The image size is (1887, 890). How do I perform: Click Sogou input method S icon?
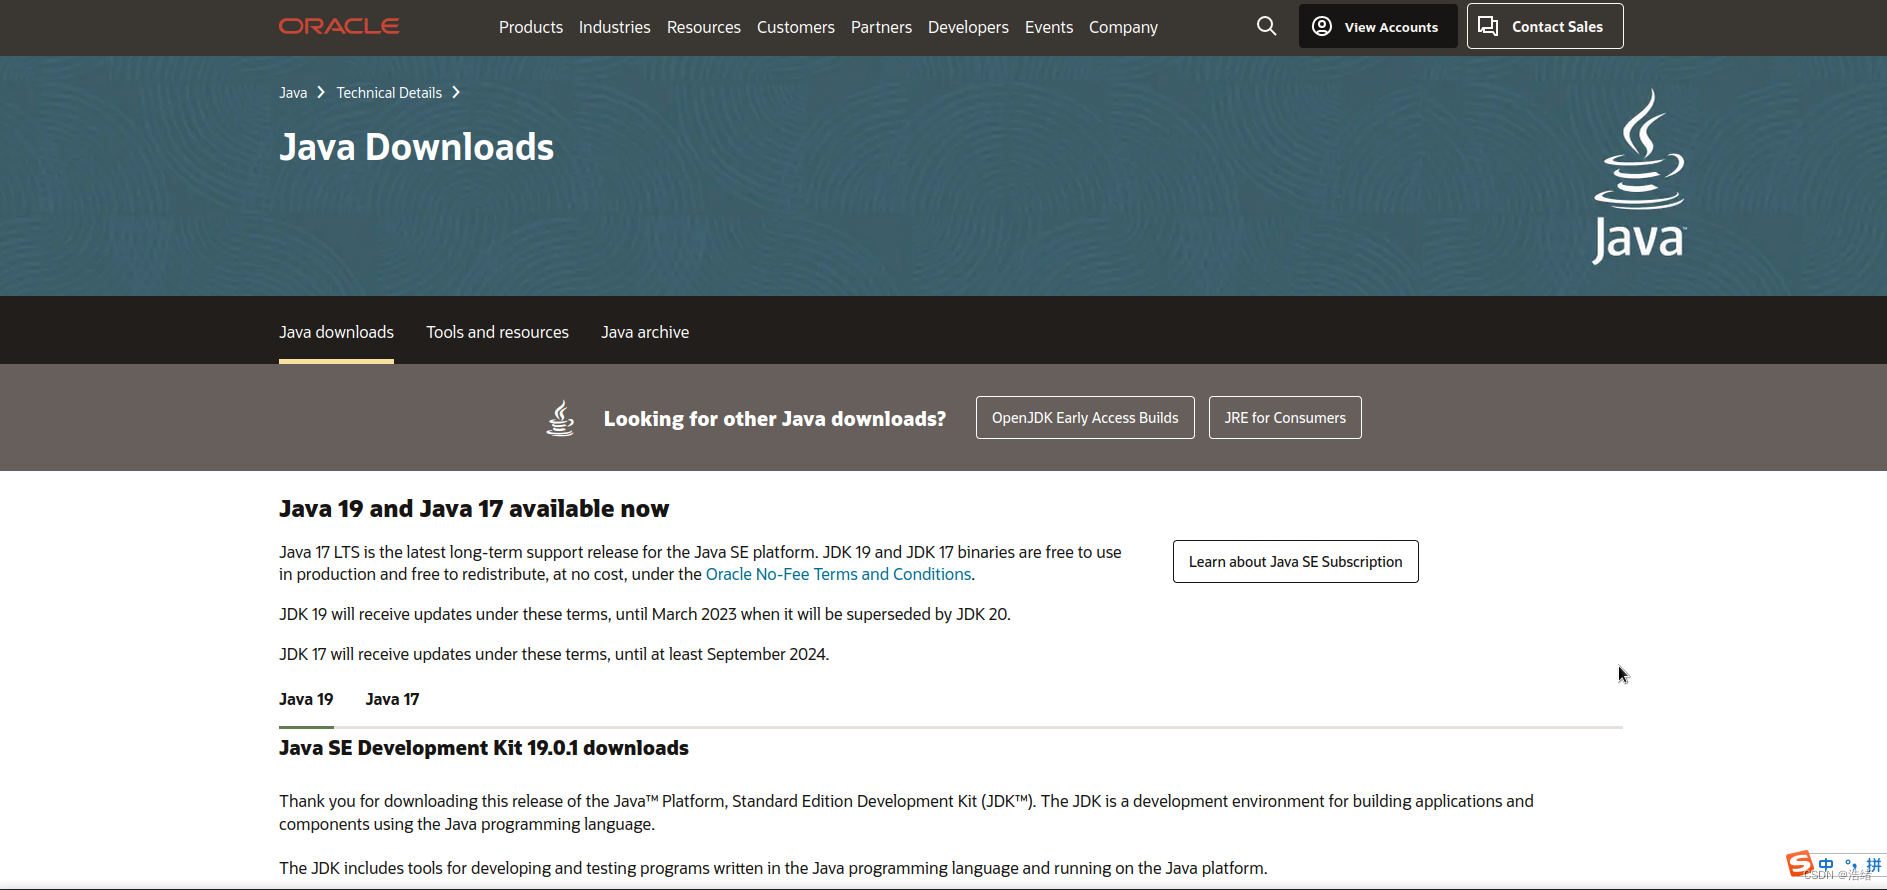point(1799,863)
